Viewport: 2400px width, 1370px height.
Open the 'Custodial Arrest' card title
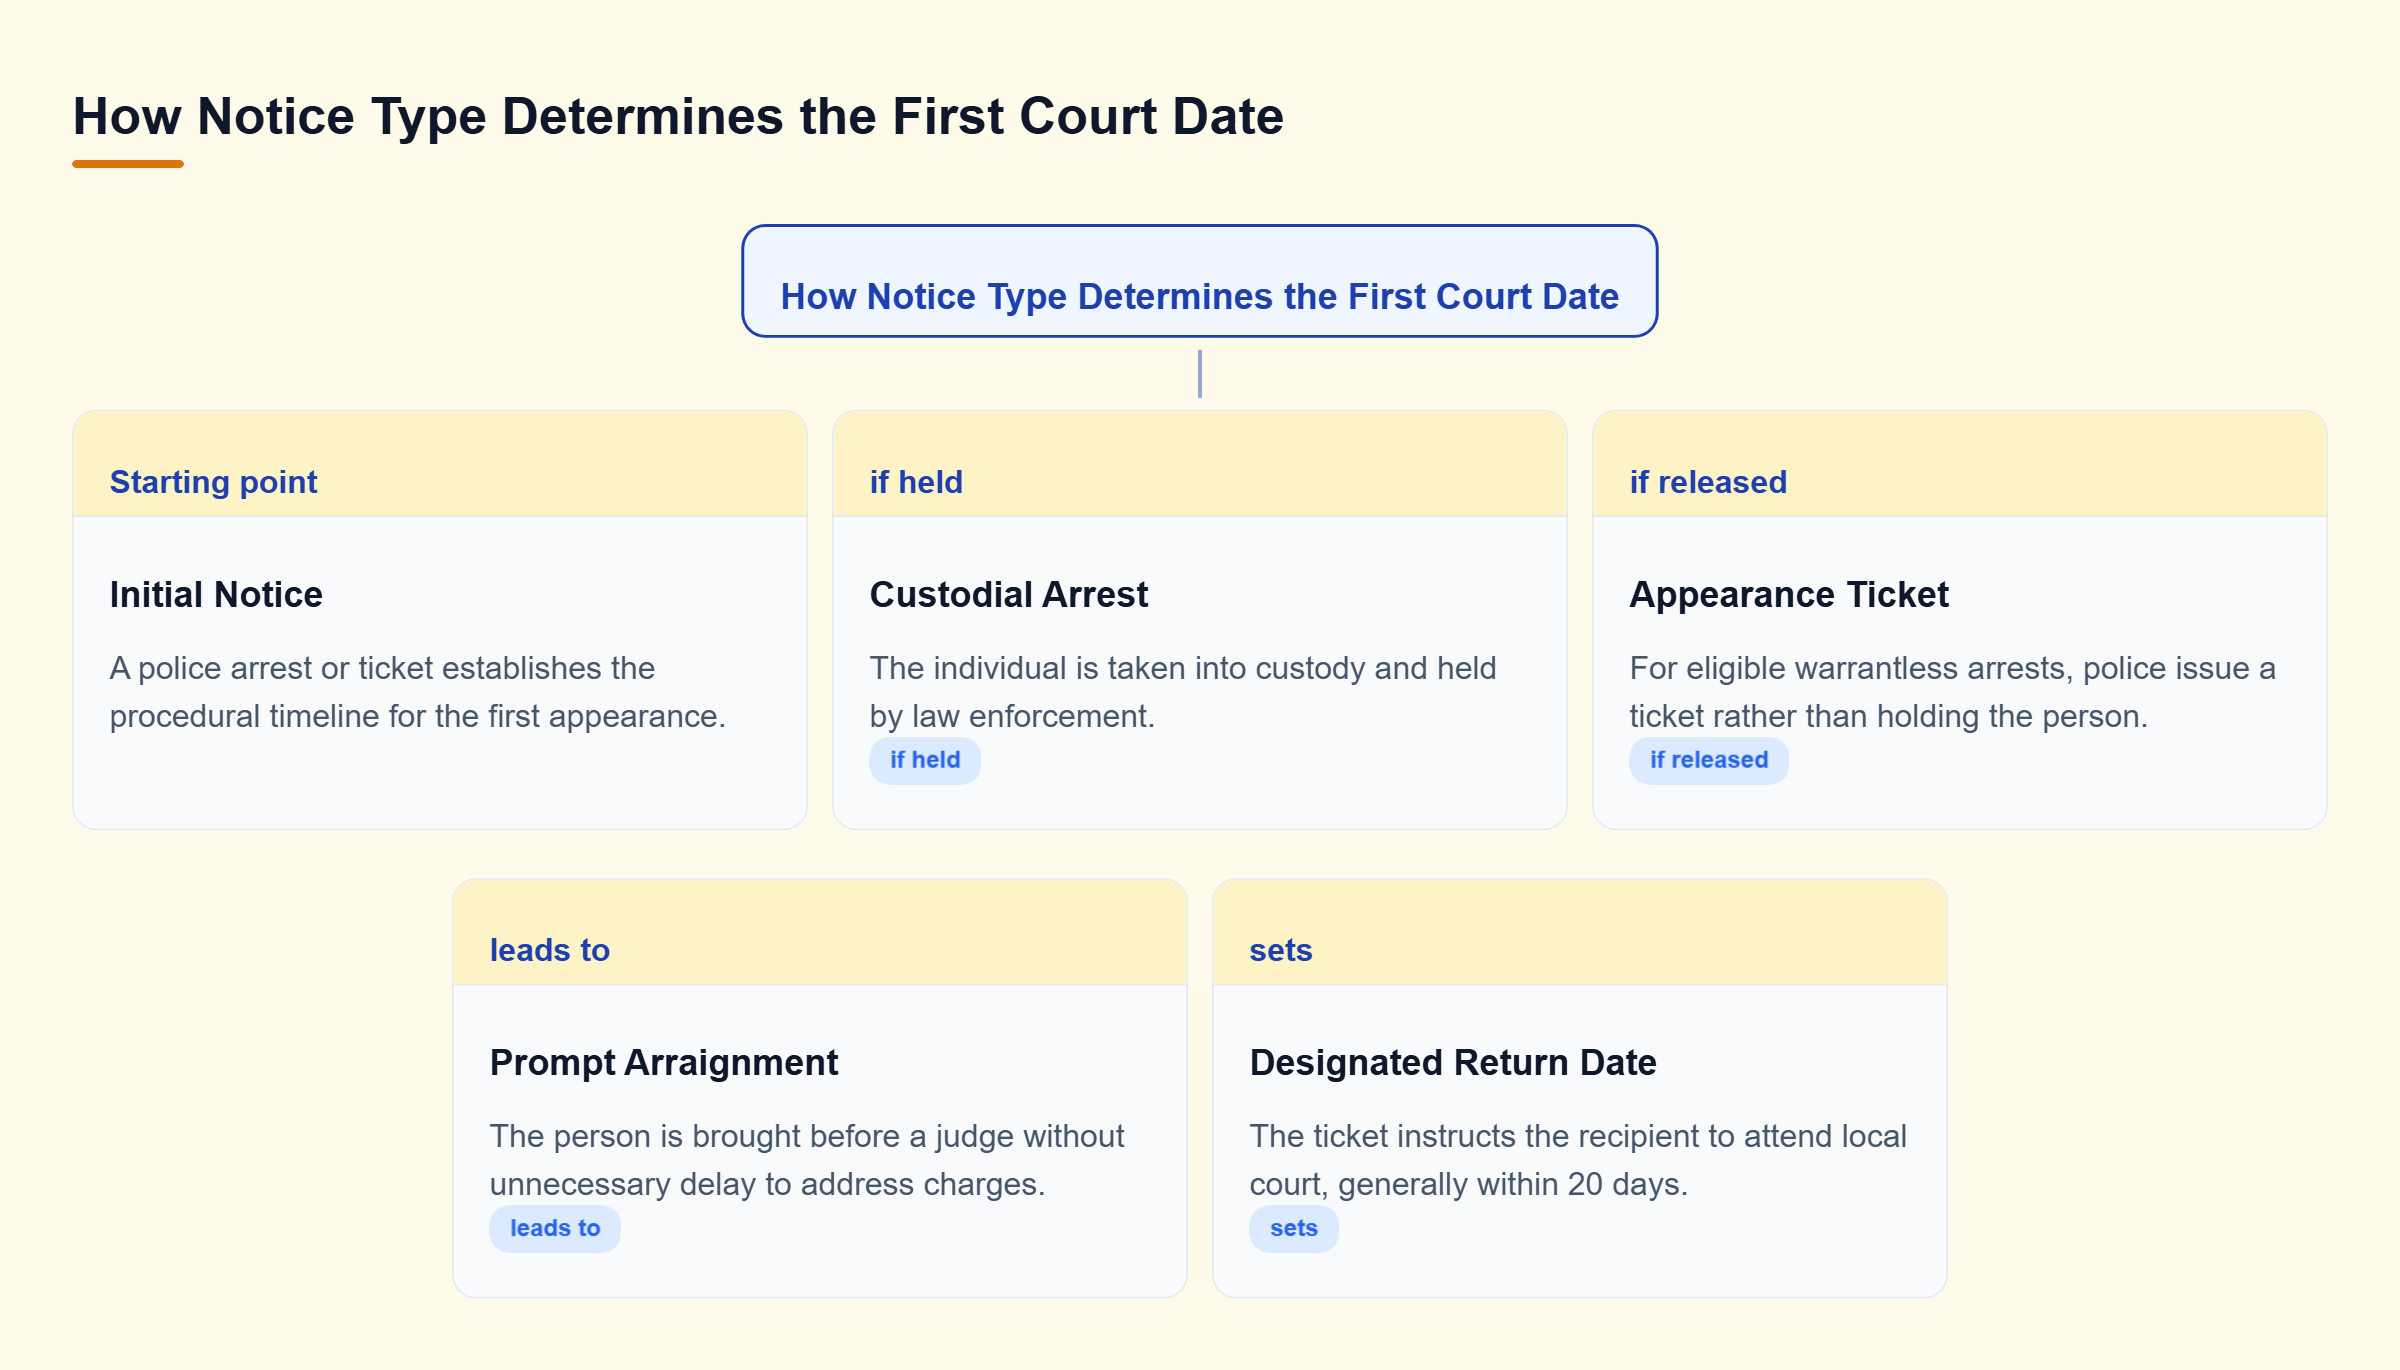pyautogui.click(x=1009, y=594)
